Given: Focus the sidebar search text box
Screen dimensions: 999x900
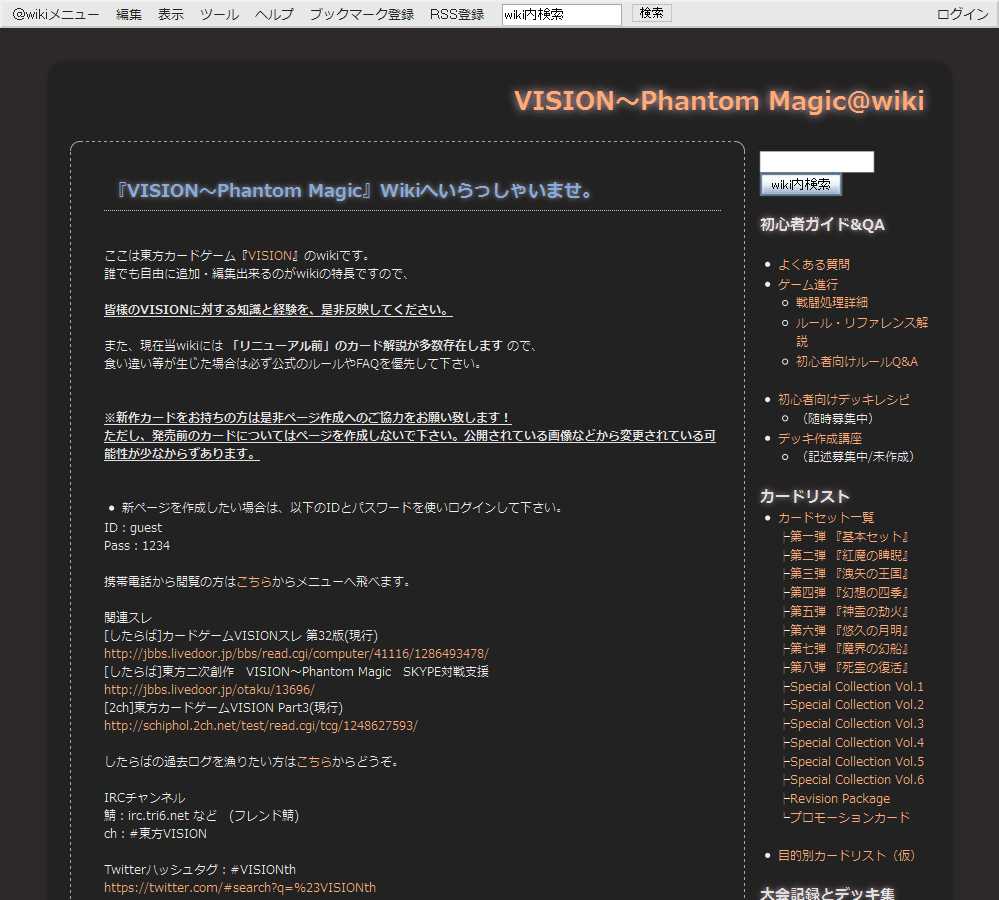Looking at the screenshot, I should coord(817,162).
